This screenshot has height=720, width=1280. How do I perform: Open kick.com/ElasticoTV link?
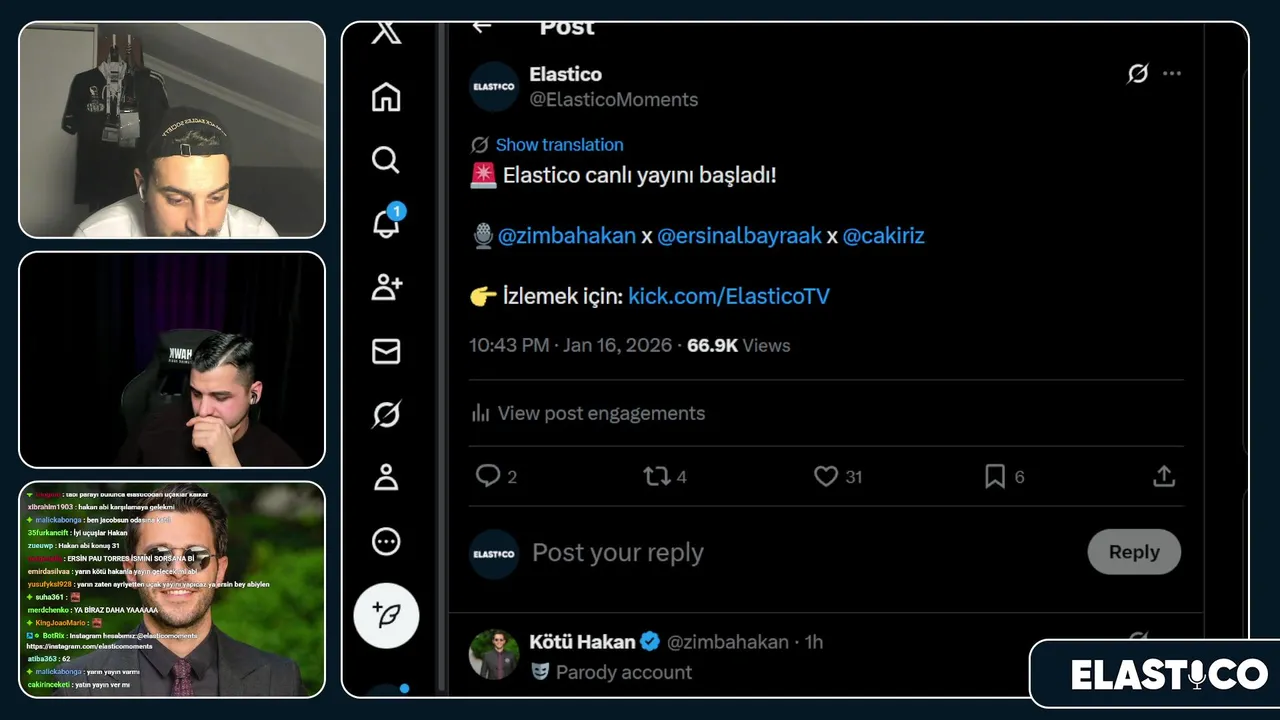[729, 296]
